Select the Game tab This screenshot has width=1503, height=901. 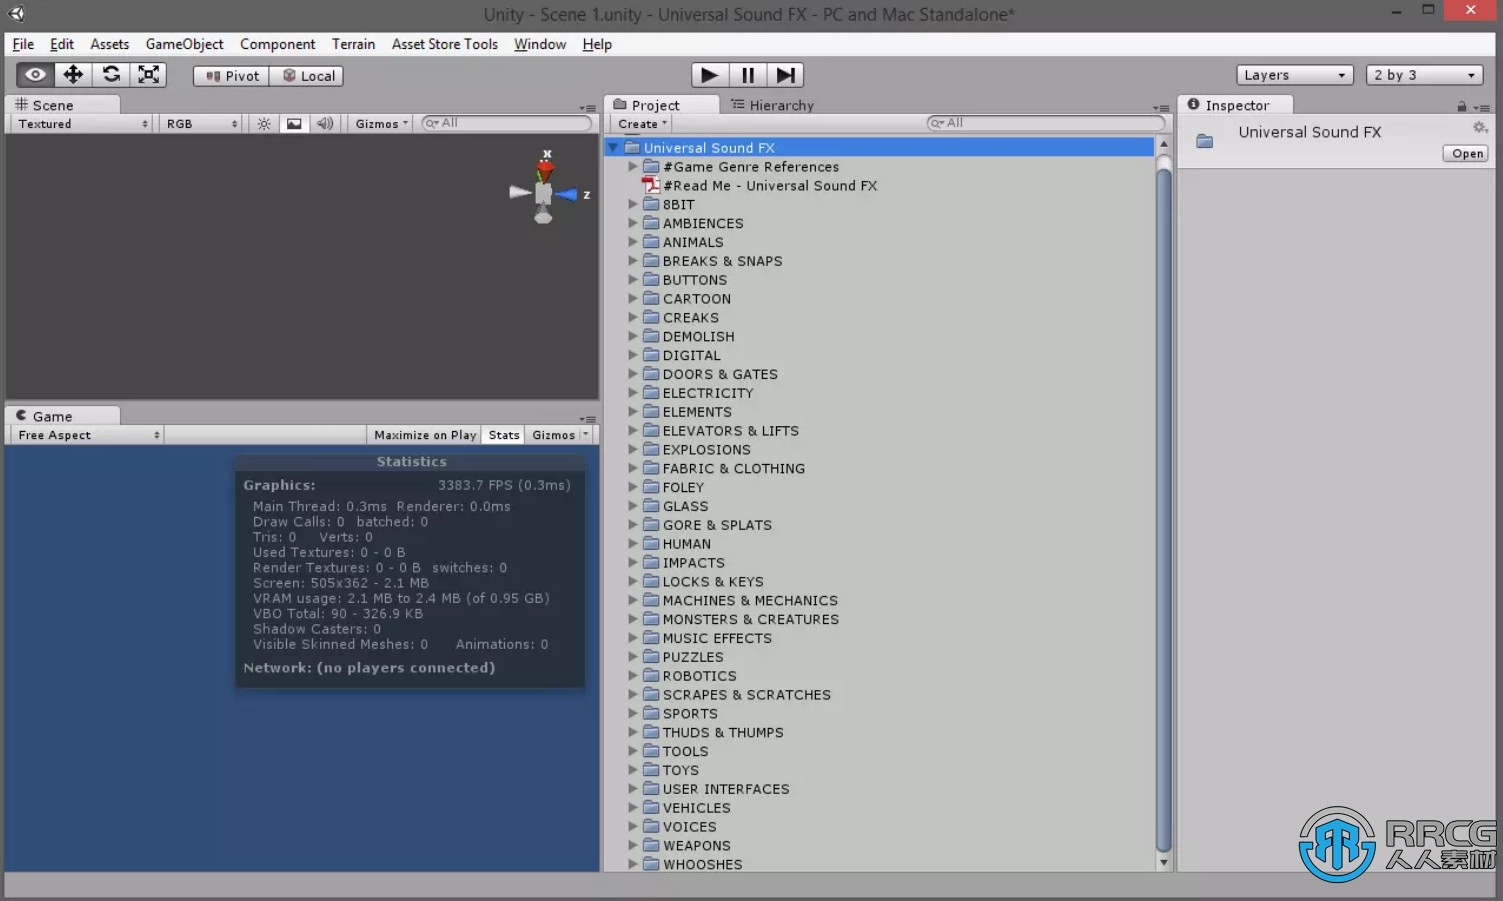pos(62,416)
